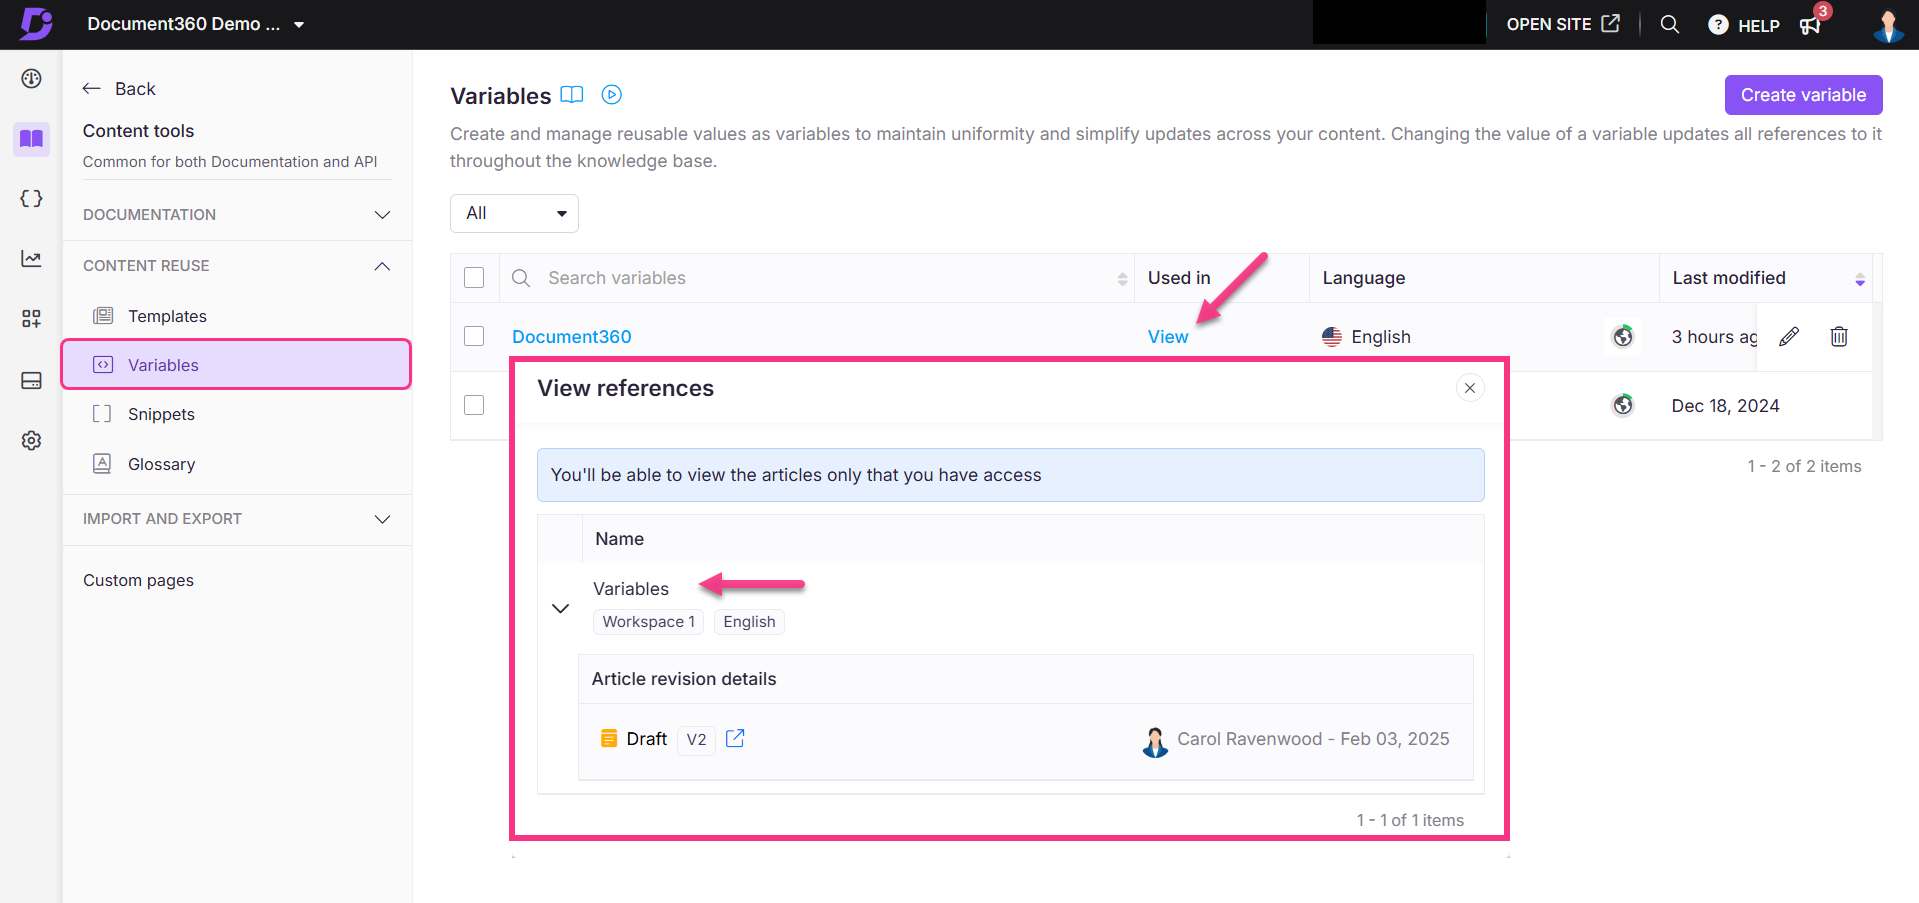Click the Create variable button
Image resolution: width=1919 pixels, height=903 pixels.
1803,95
